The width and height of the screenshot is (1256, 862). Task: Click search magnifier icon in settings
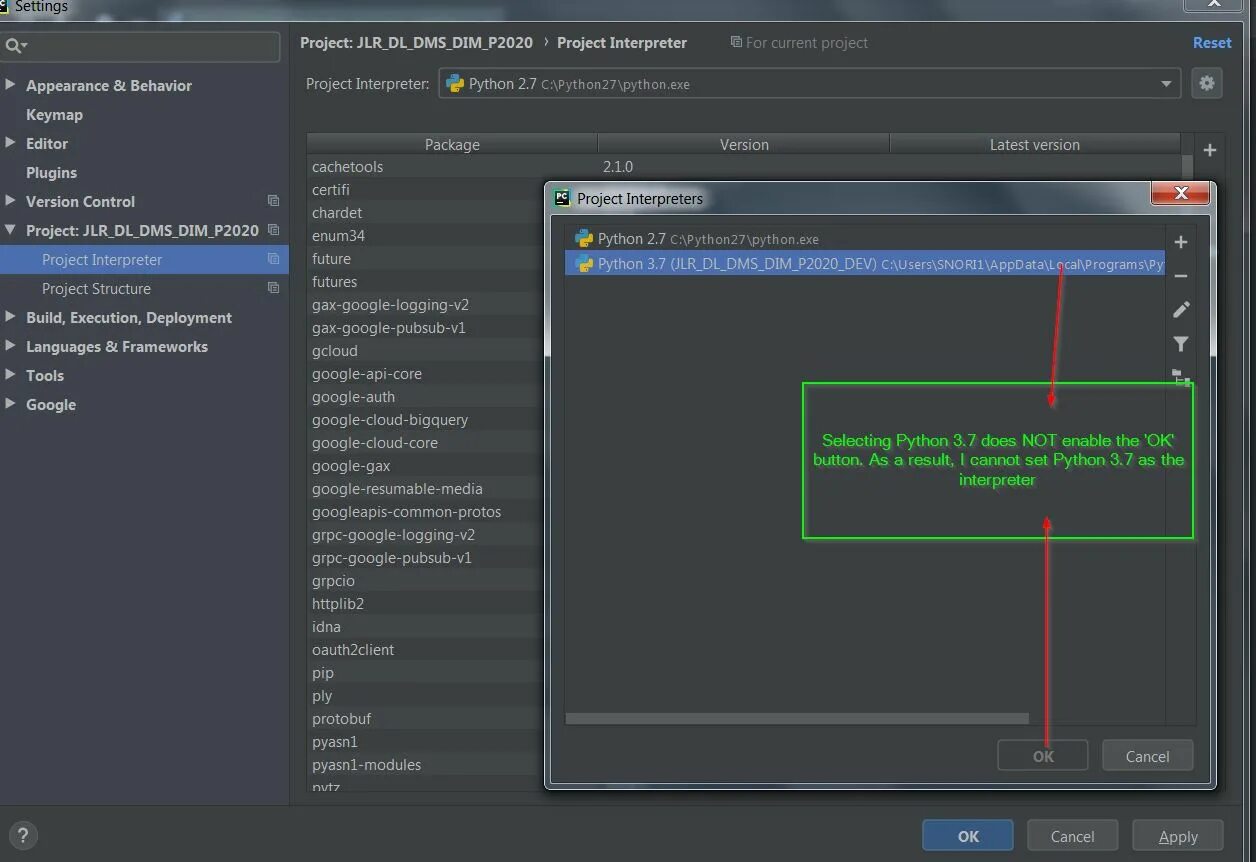coord(15,46)
